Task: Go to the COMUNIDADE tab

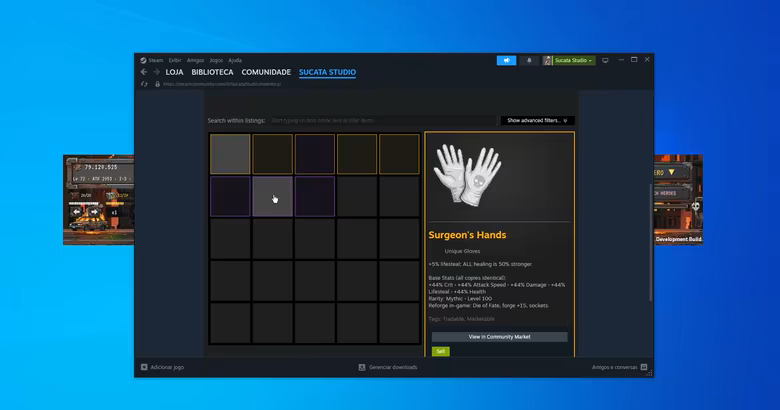Action: click(266, 72)
